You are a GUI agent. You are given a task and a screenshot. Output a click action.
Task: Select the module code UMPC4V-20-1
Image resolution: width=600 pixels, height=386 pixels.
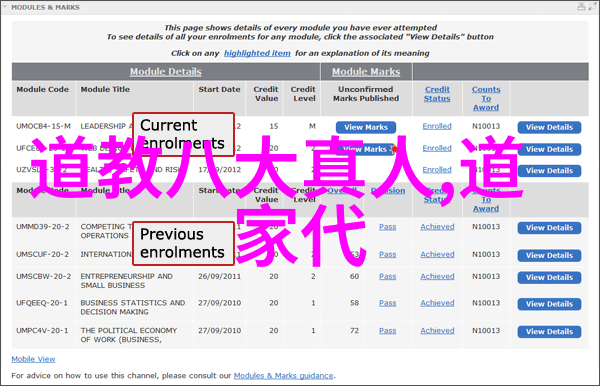click(x=42, y=331)
